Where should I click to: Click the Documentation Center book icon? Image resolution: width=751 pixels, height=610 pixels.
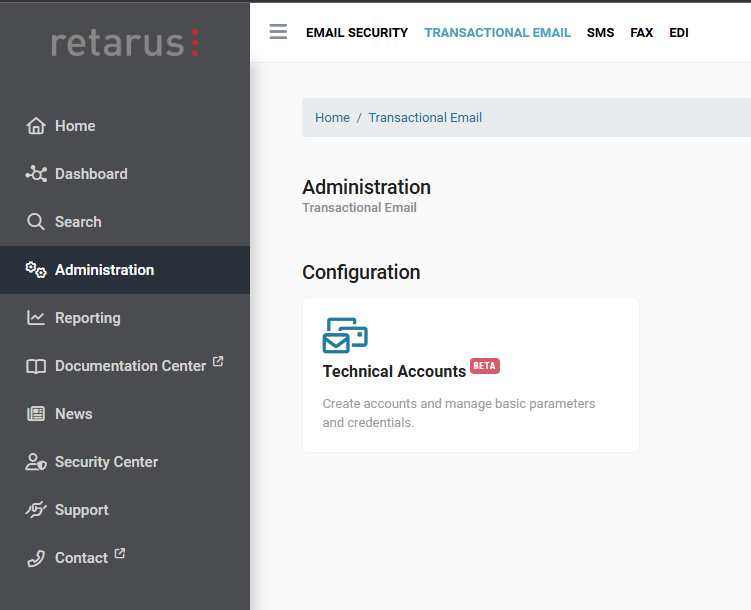click(36, 366)
